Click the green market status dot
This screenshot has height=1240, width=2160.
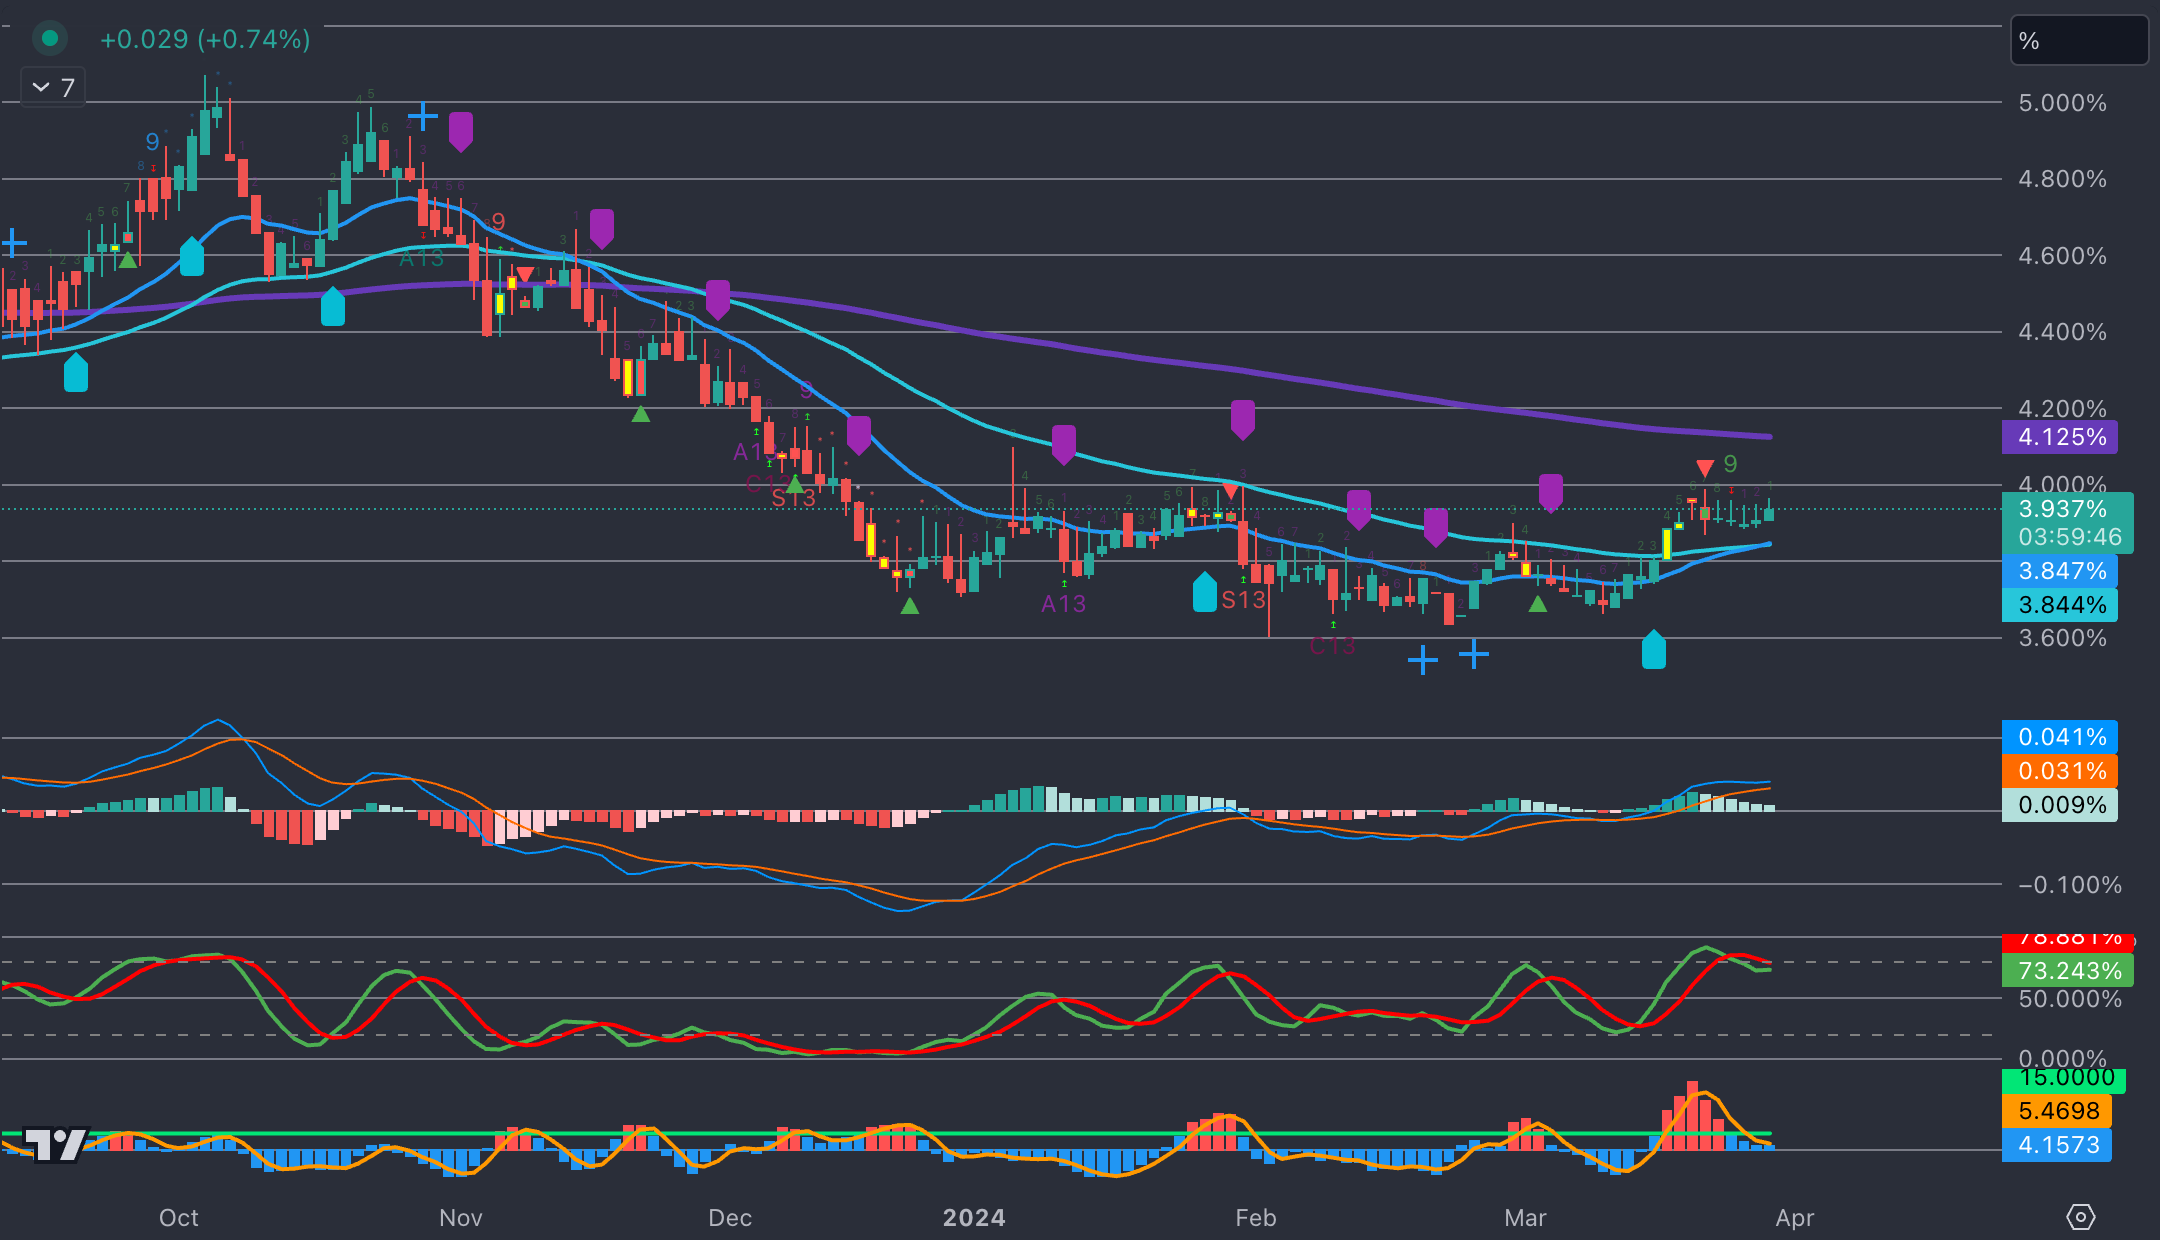coord(49,39)
